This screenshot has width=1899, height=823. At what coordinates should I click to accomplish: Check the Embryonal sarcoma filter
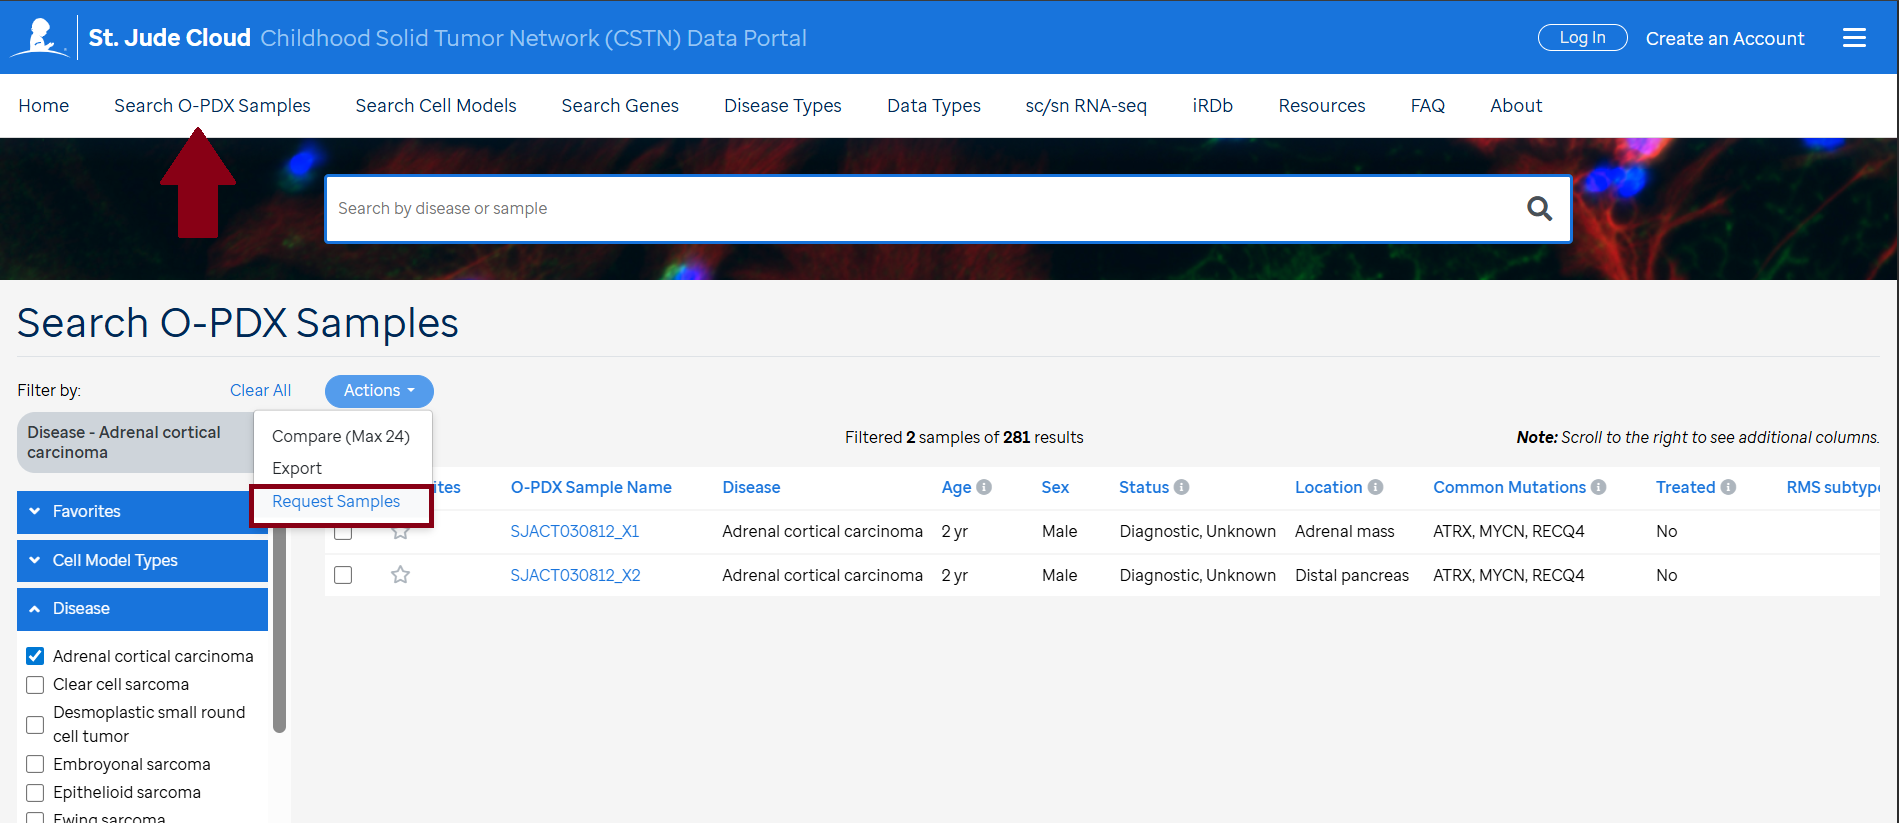click(x=35, y=764)
